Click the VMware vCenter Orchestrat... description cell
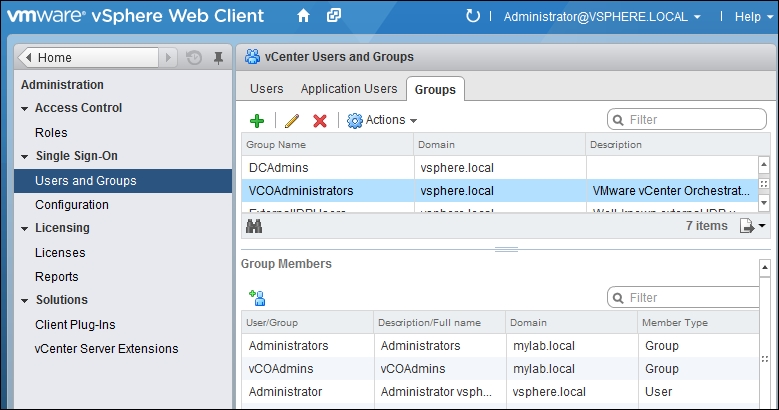The image size is (779, 410). pos(671,191)
